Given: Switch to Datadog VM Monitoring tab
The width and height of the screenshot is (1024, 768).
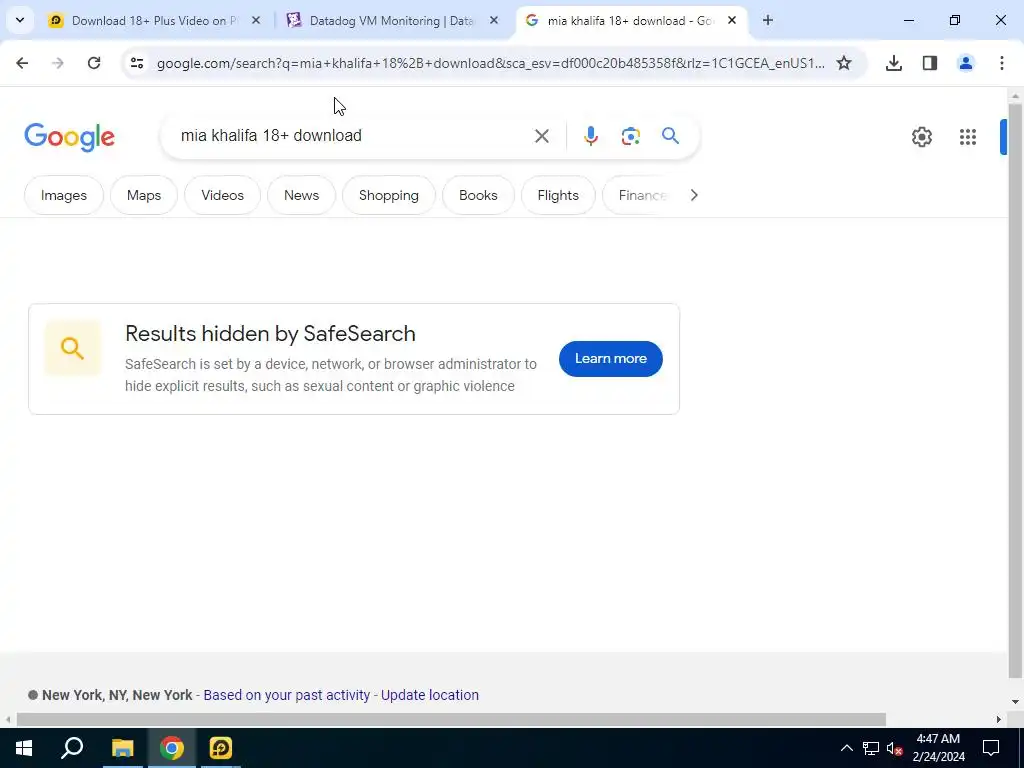Looking at the screenshot, I should (391, 21).
